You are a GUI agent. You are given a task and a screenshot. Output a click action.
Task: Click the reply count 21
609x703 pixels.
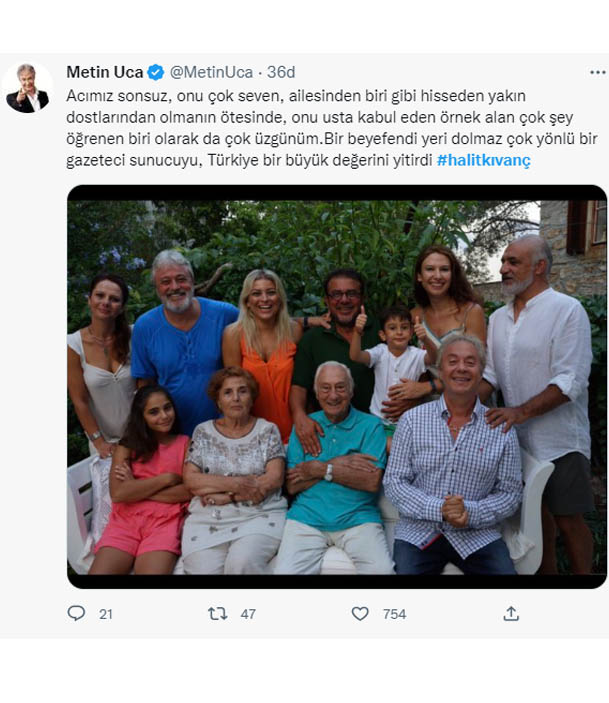[106, 614]
